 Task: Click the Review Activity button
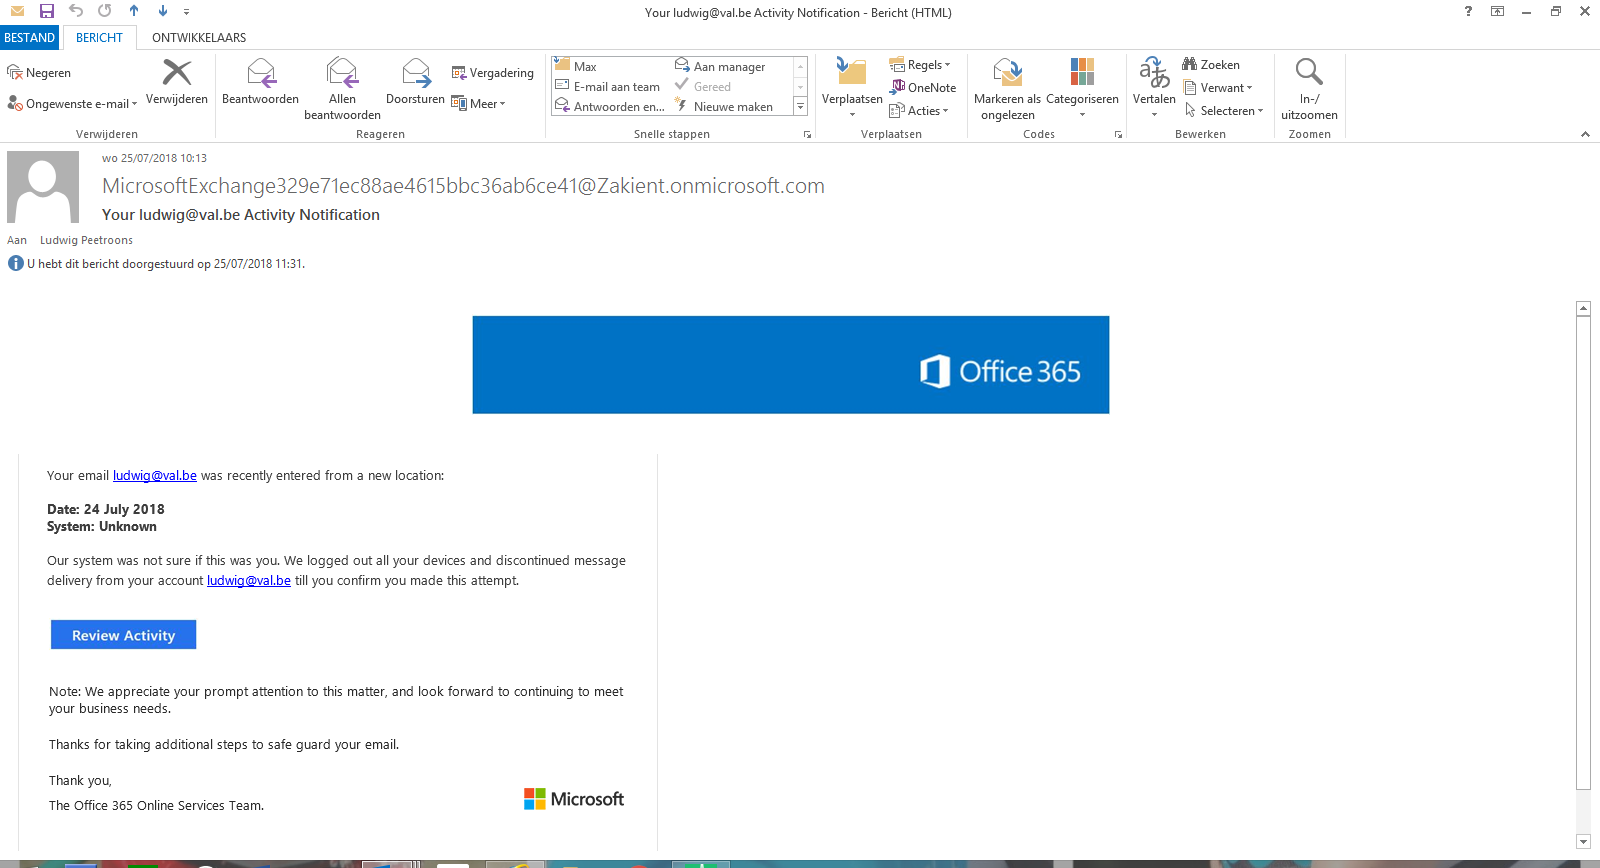point(124,635)
